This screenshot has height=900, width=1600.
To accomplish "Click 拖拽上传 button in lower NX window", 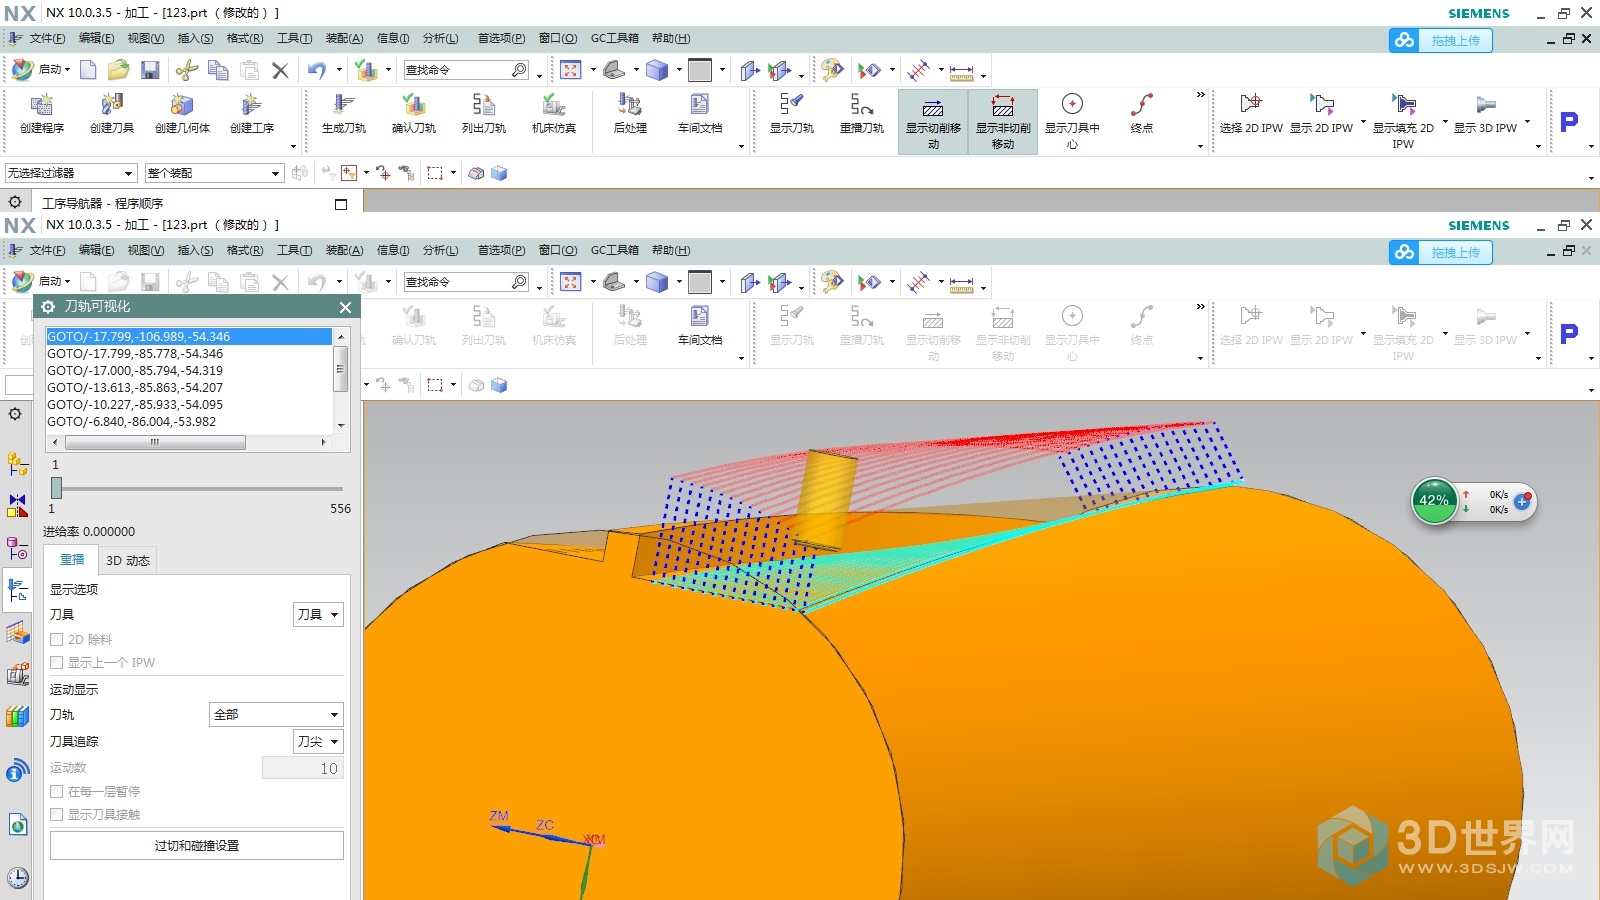I will (1441, 253).
